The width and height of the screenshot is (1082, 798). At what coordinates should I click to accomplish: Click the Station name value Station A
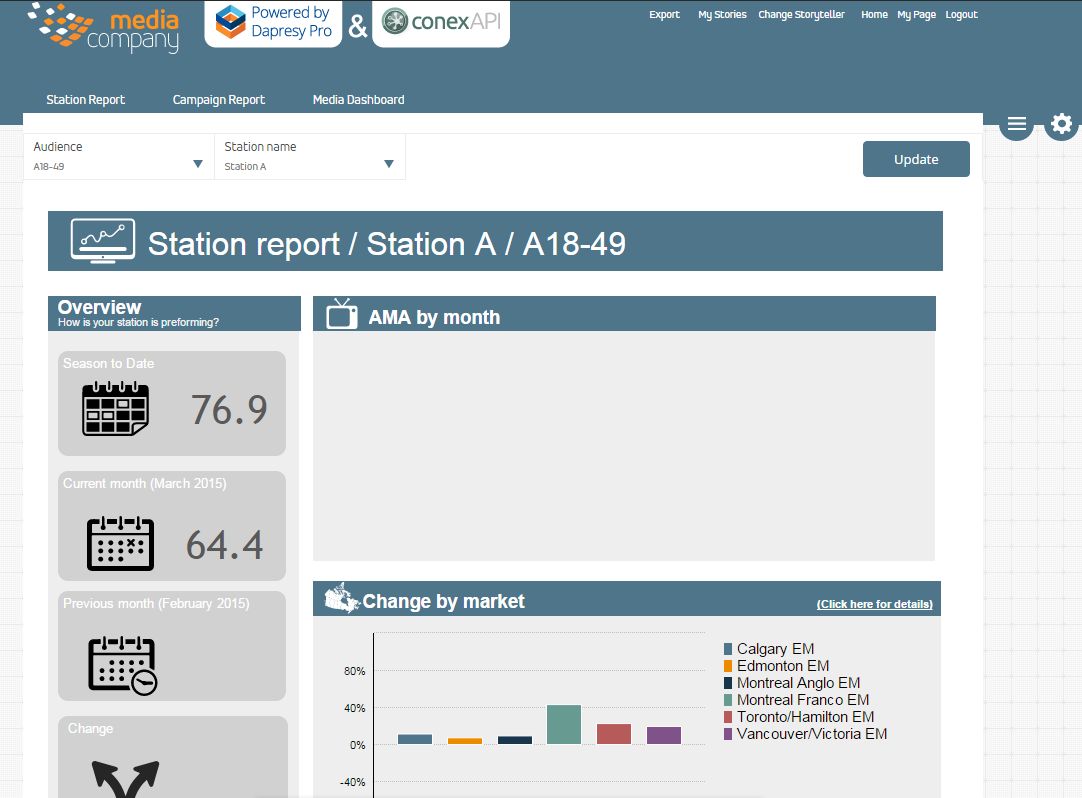click(245, 166)
